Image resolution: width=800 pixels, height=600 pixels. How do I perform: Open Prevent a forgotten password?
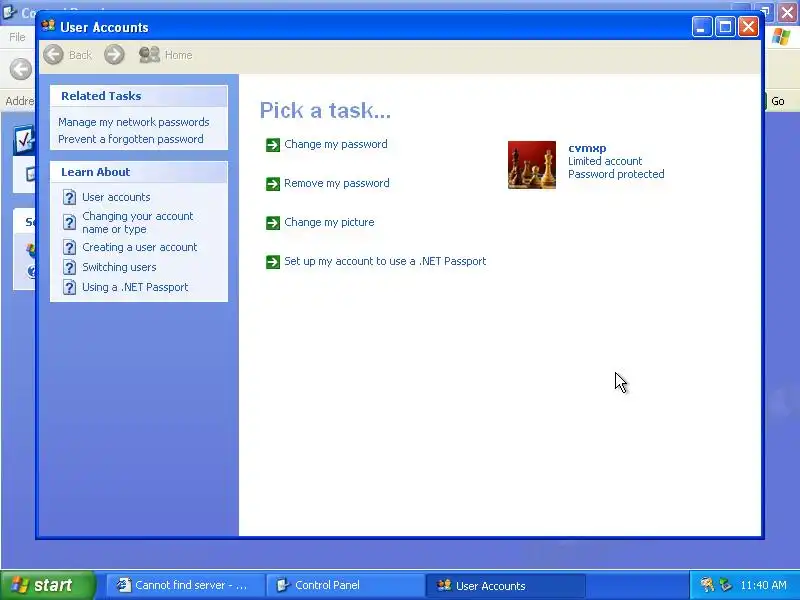pos(131,139)
